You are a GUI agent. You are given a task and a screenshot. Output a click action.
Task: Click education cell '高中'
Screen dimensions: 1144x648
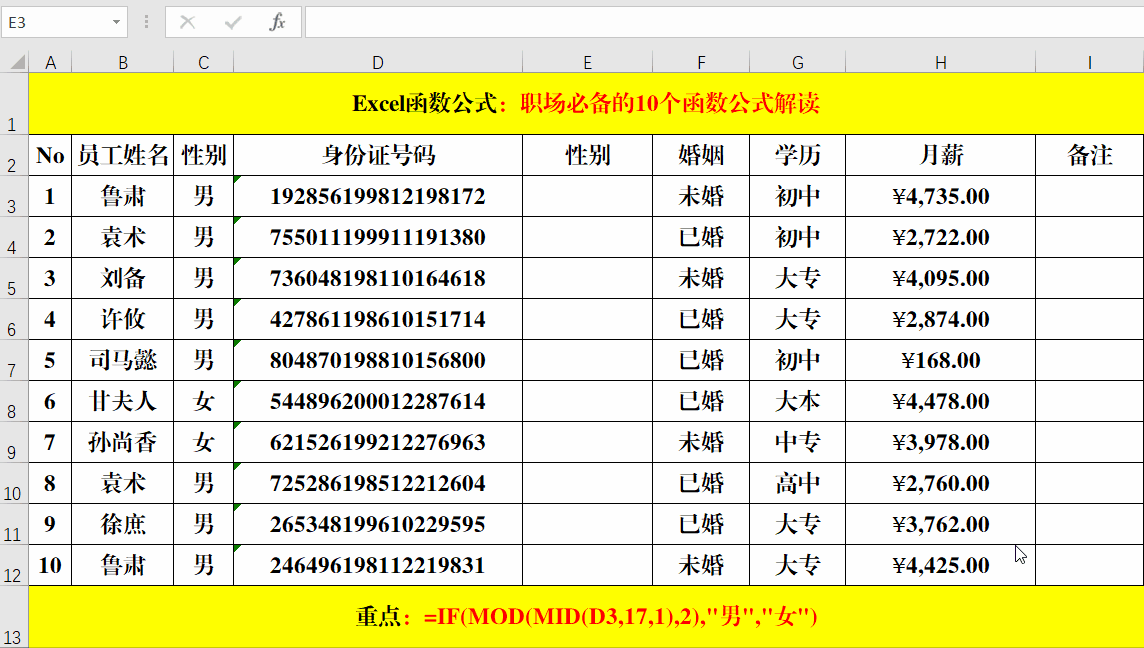coord(797,483)
